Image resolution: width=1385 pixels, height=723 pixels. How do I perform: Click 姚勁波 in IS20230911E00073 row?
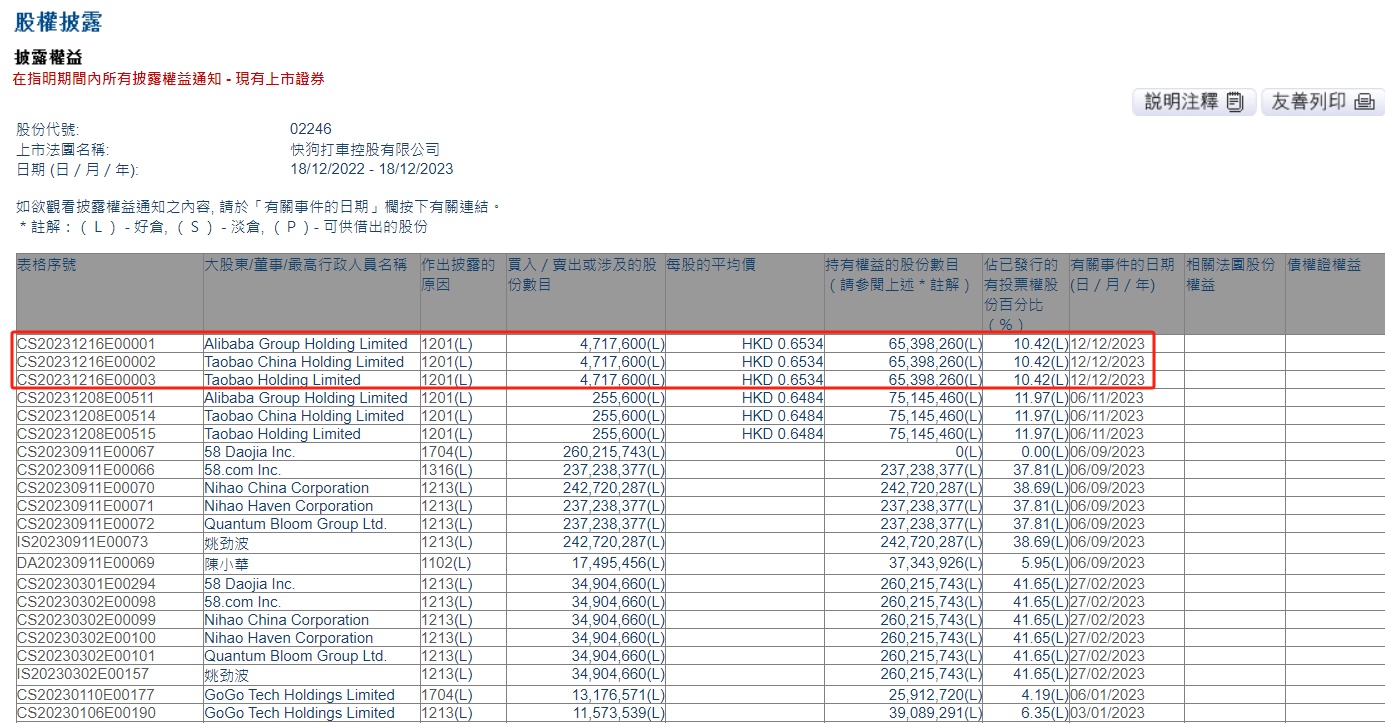click(226, 543)
